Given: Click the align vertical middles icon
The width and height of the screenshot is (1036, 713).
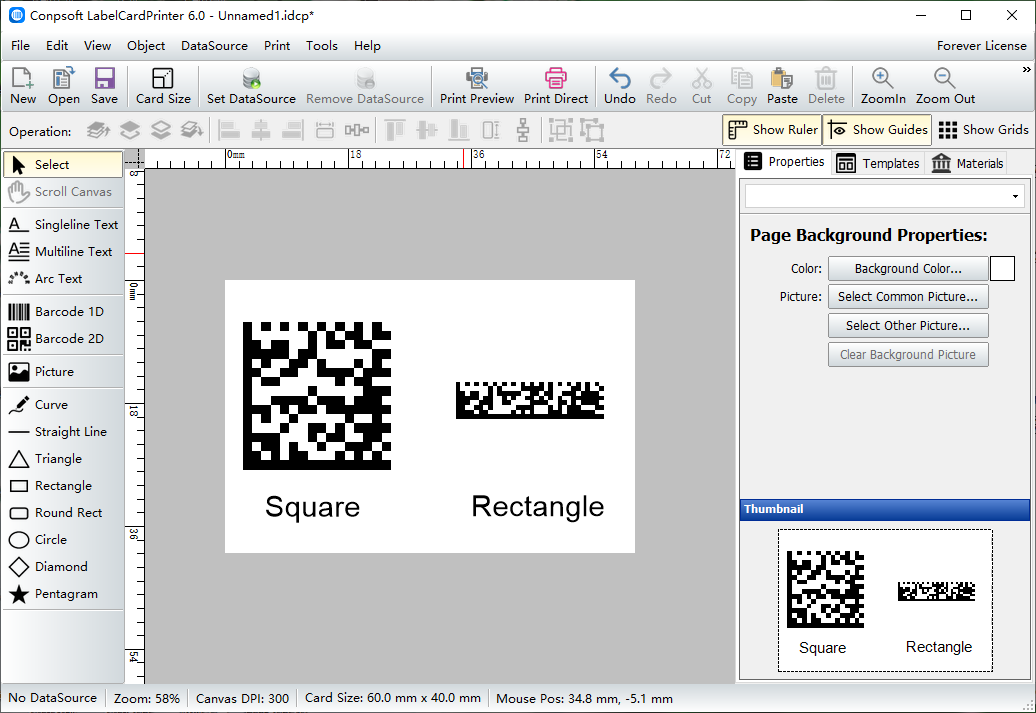Looking at the screenshot, I should tap(427, 130).
